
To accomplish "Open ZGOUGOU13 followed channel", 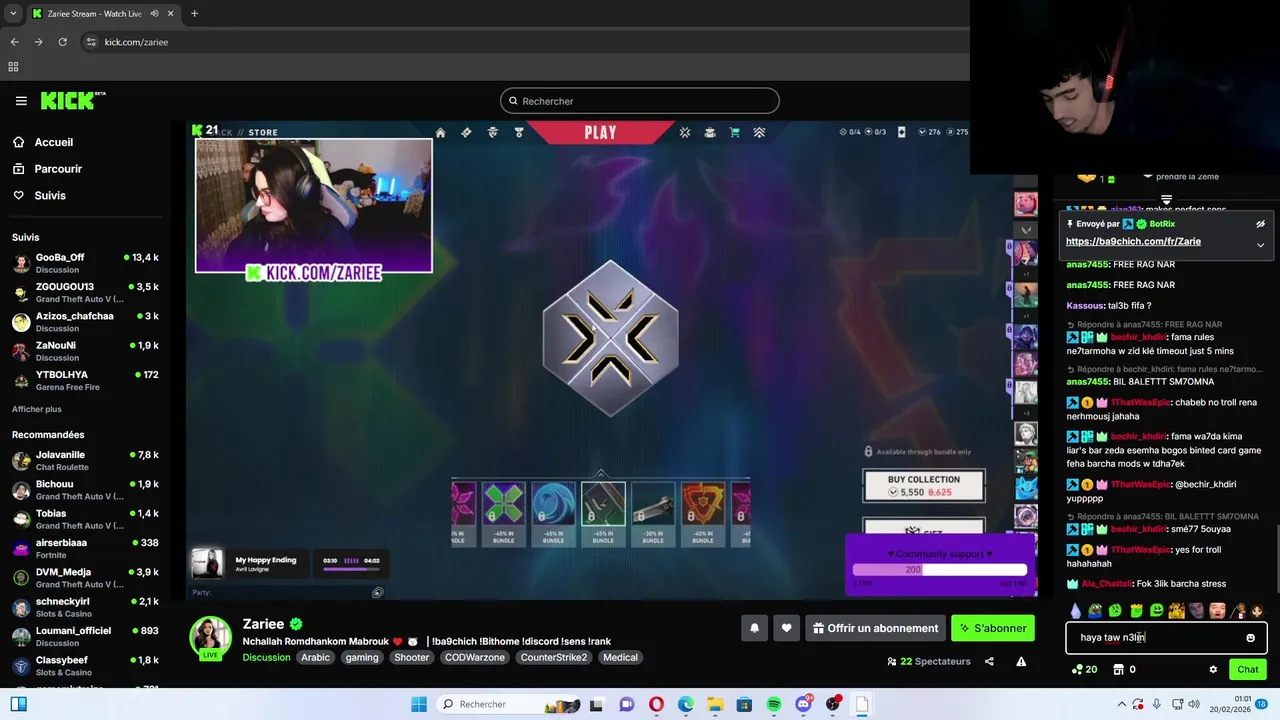I will 85,292.
